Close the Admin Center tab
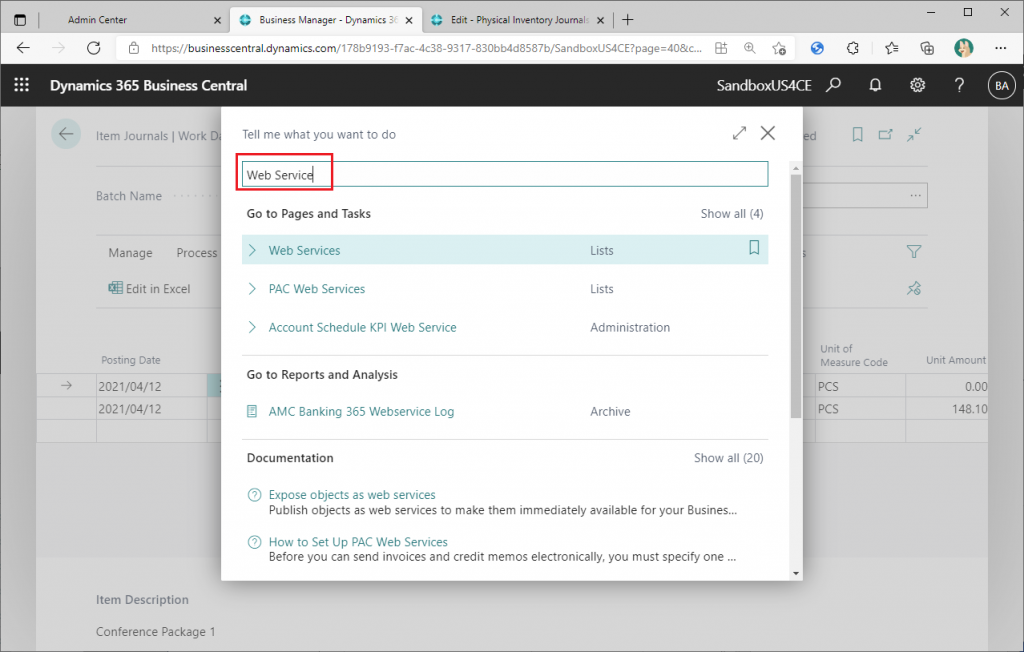 pyautogui.click(x=217, y=20)
